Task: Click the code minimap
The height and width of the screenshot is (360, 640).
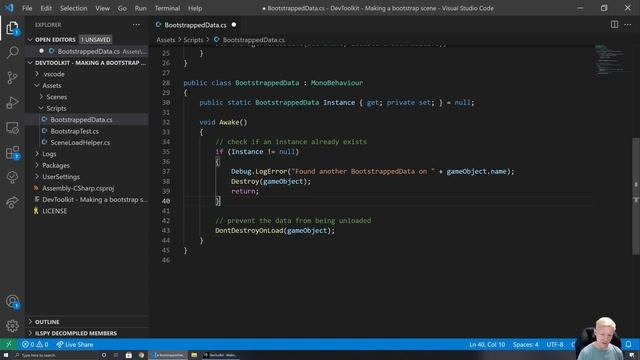Action: click(611, 60)
